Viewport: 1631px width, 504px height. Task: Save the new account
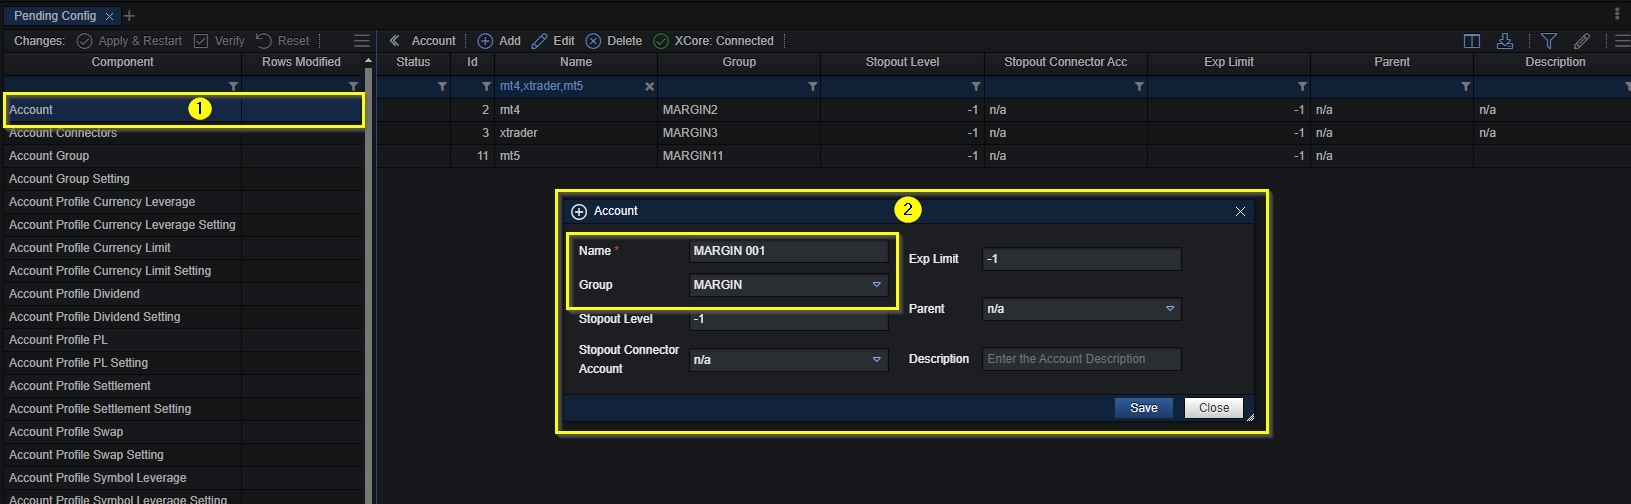pyautogui.click(x=1144, y=408)
